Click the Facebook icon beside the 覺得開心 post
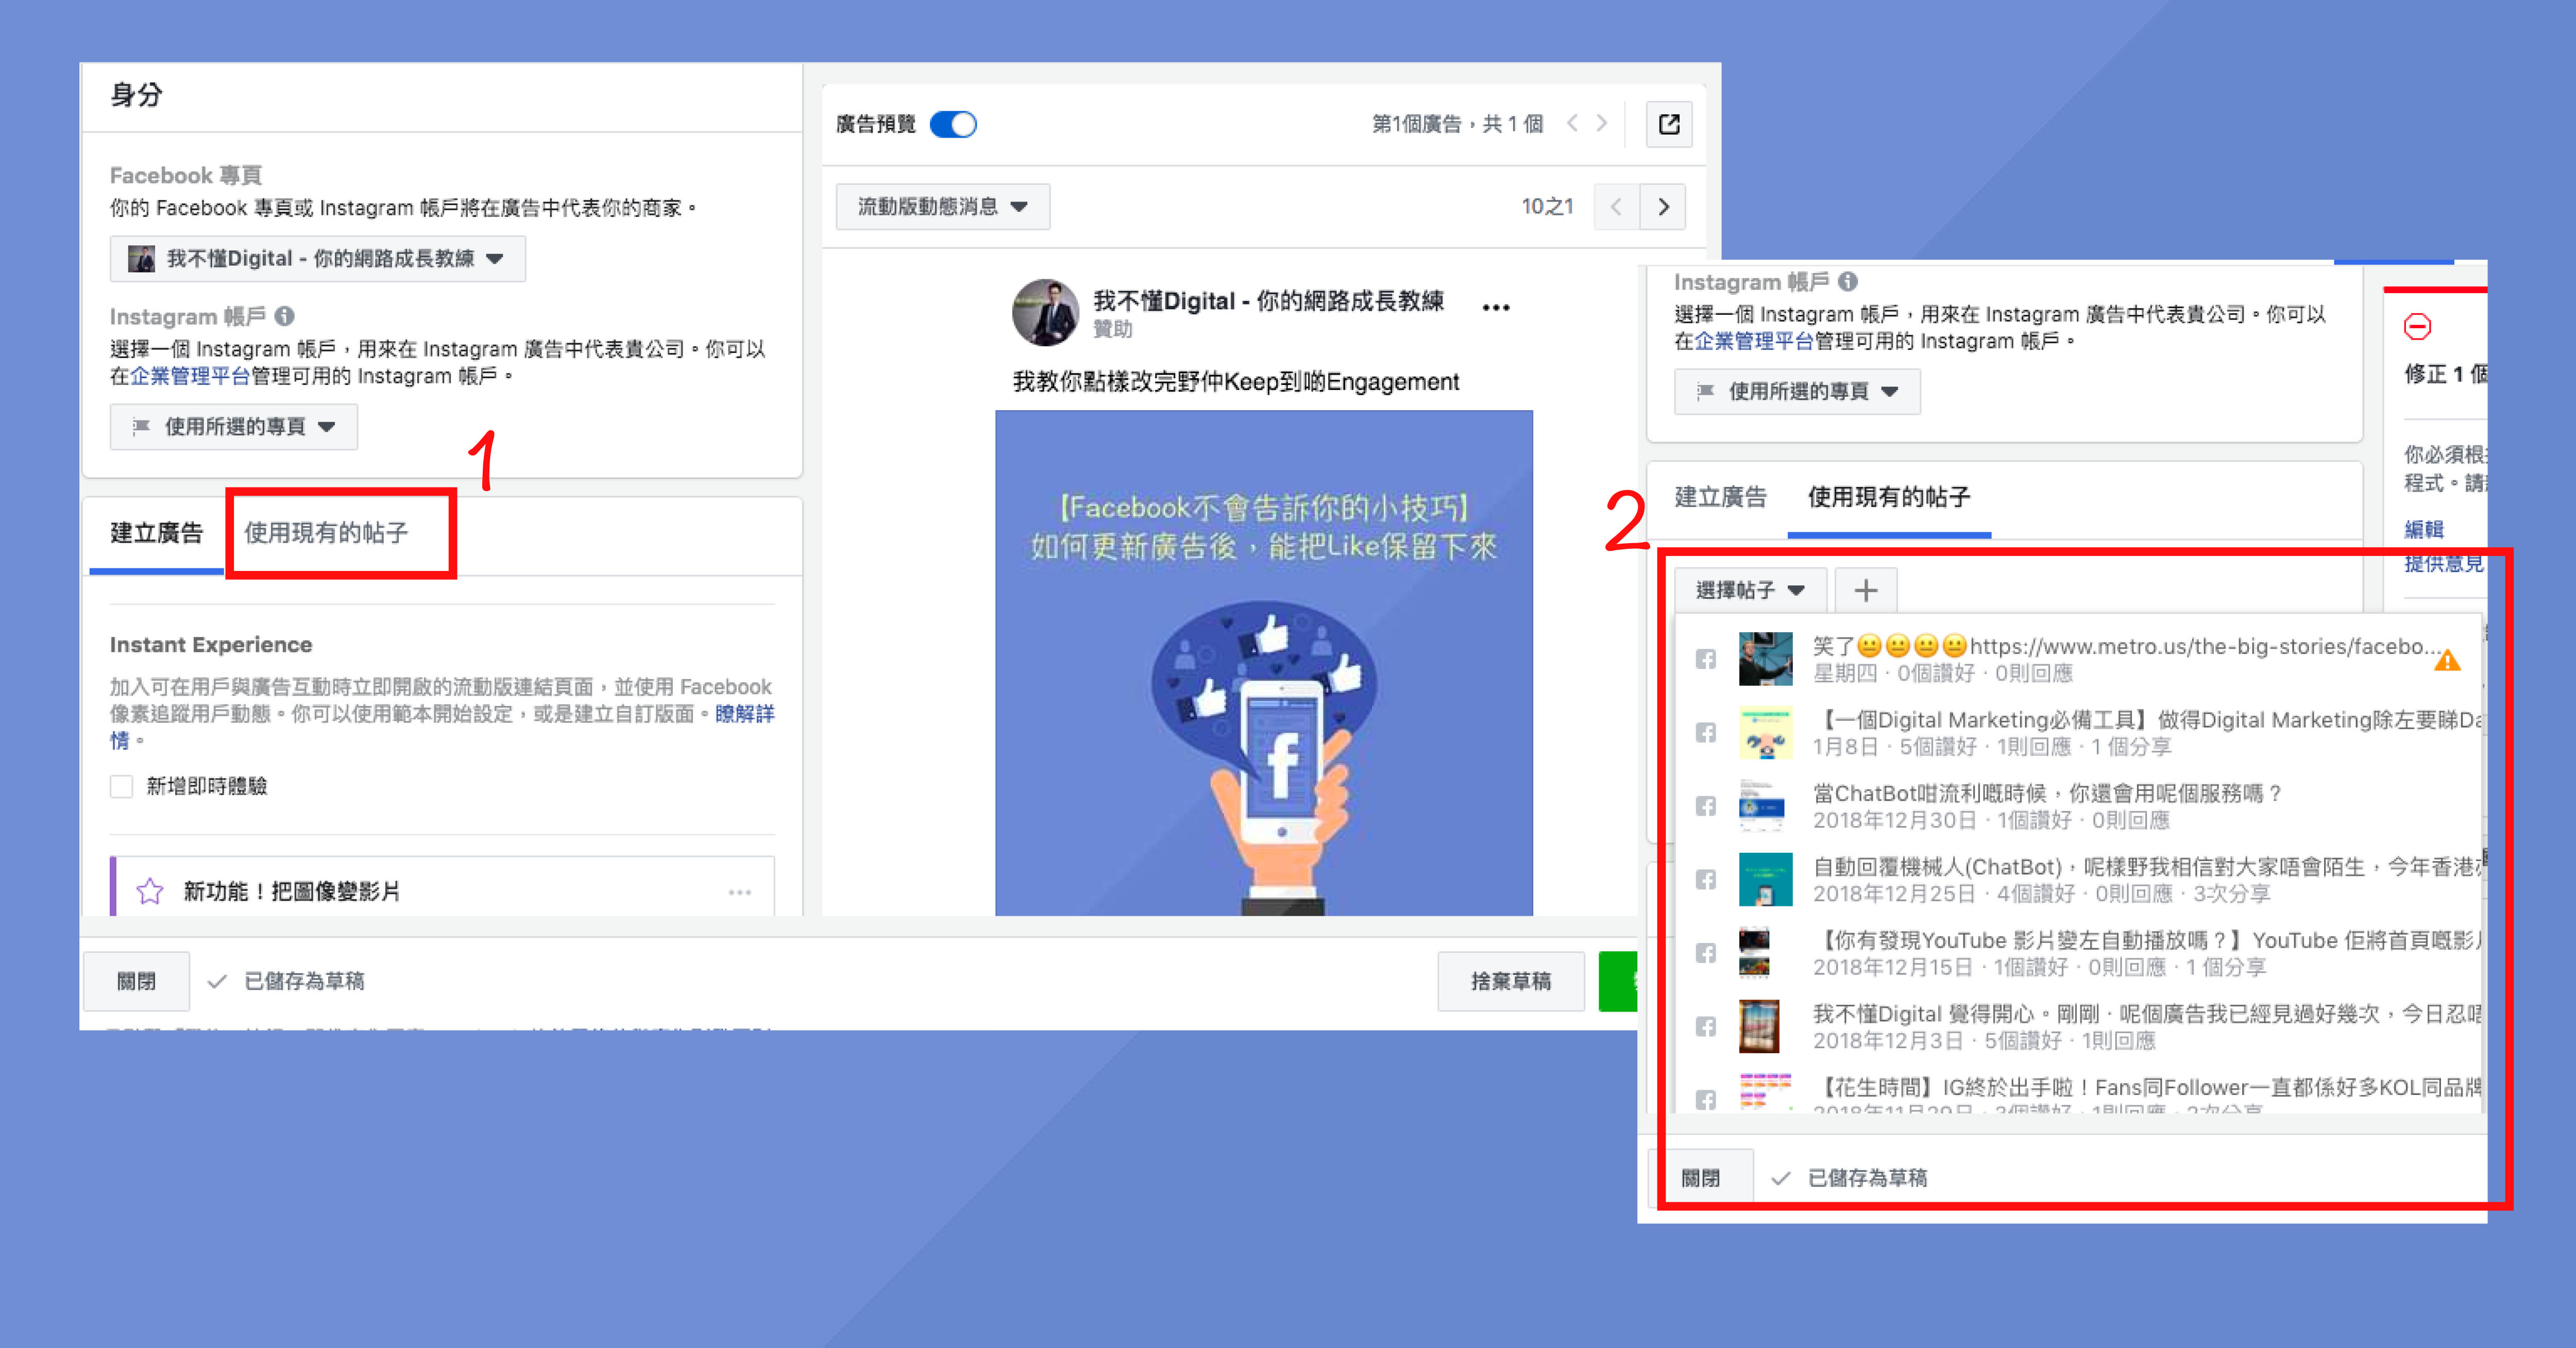2576x1348 pixels. pyautogui.click(x=1706, y=1027)
